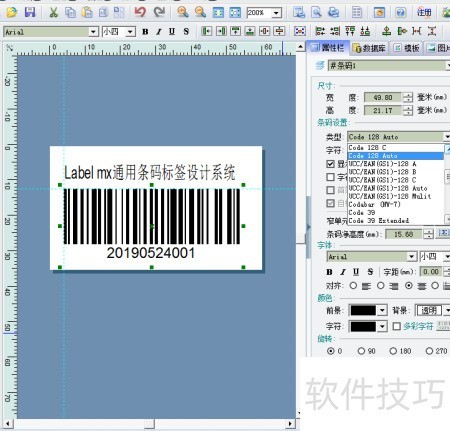Screen dimensions: 450x431
Task: Click the width 49.80 input field
Action: point(383,98)
